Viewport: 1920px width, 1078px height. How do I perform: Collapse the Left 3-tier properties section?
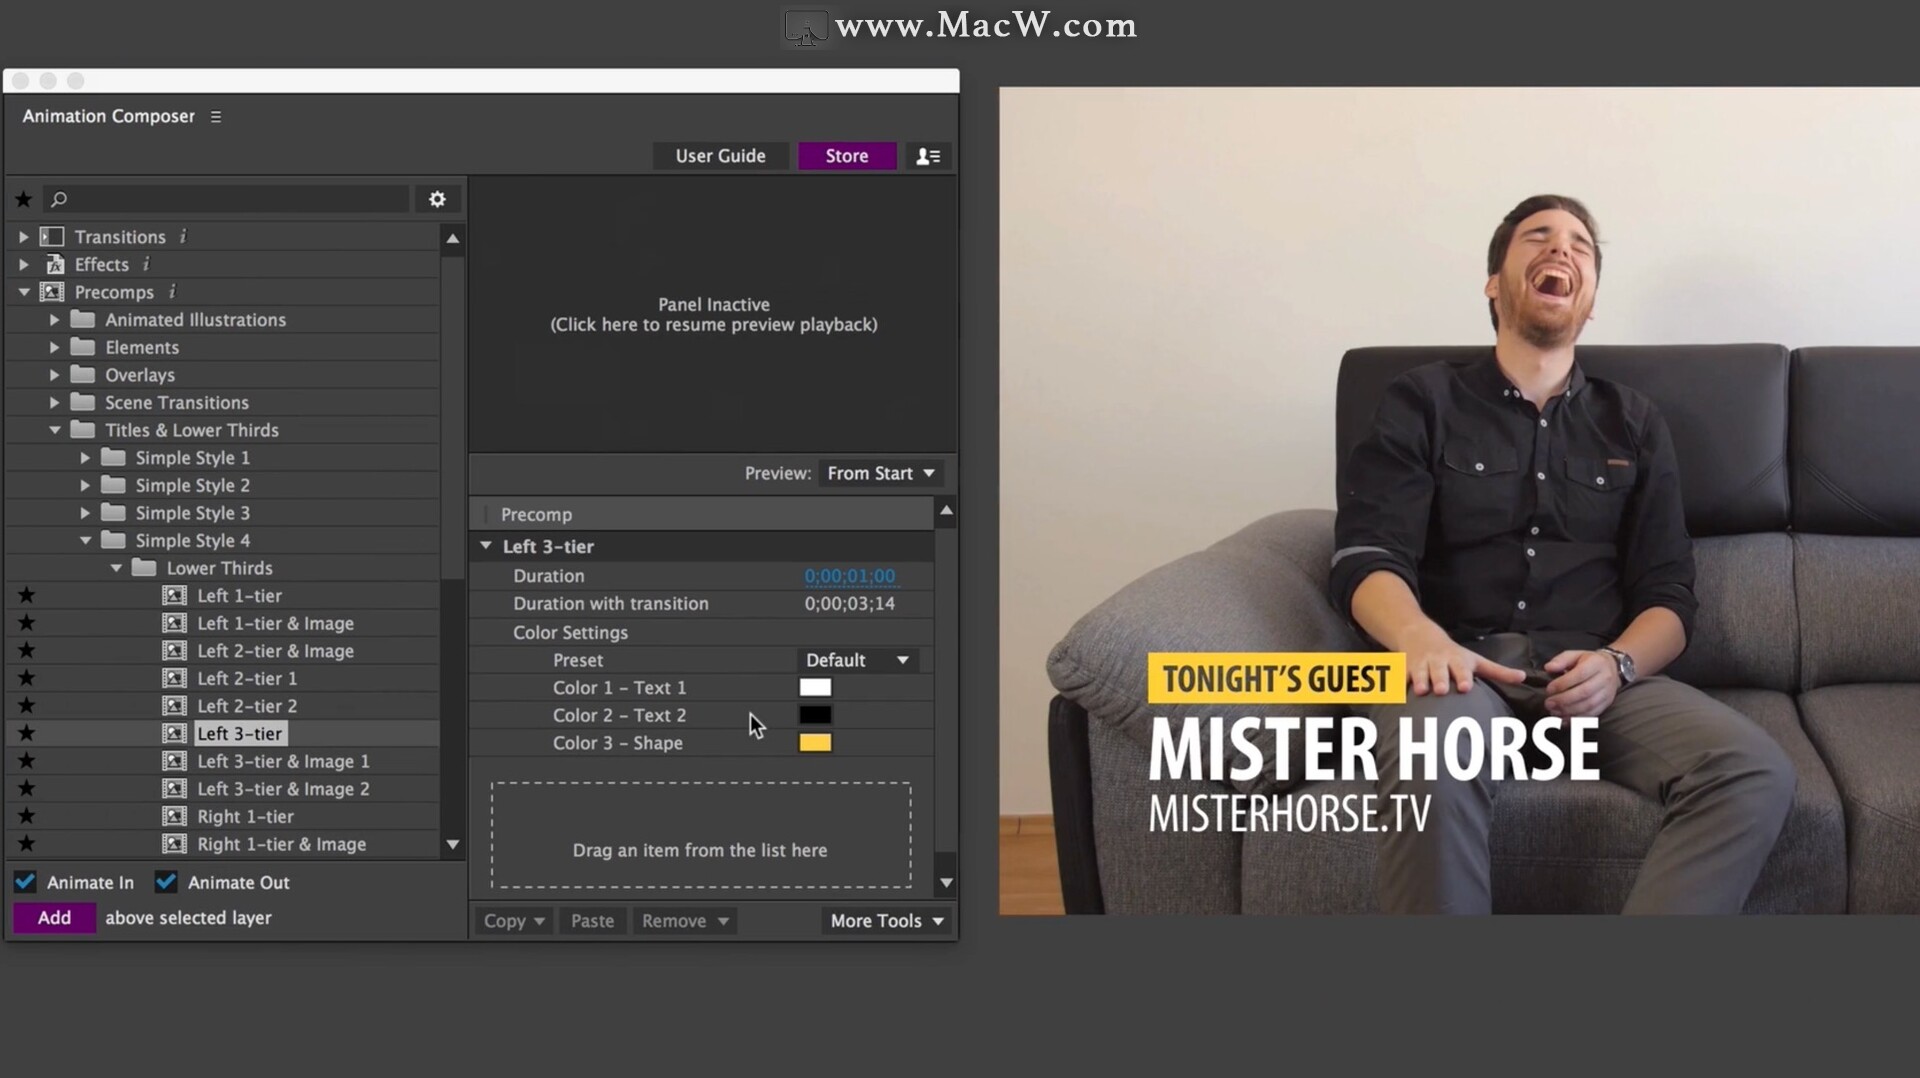pyautogui.click(x=486, y=546)
